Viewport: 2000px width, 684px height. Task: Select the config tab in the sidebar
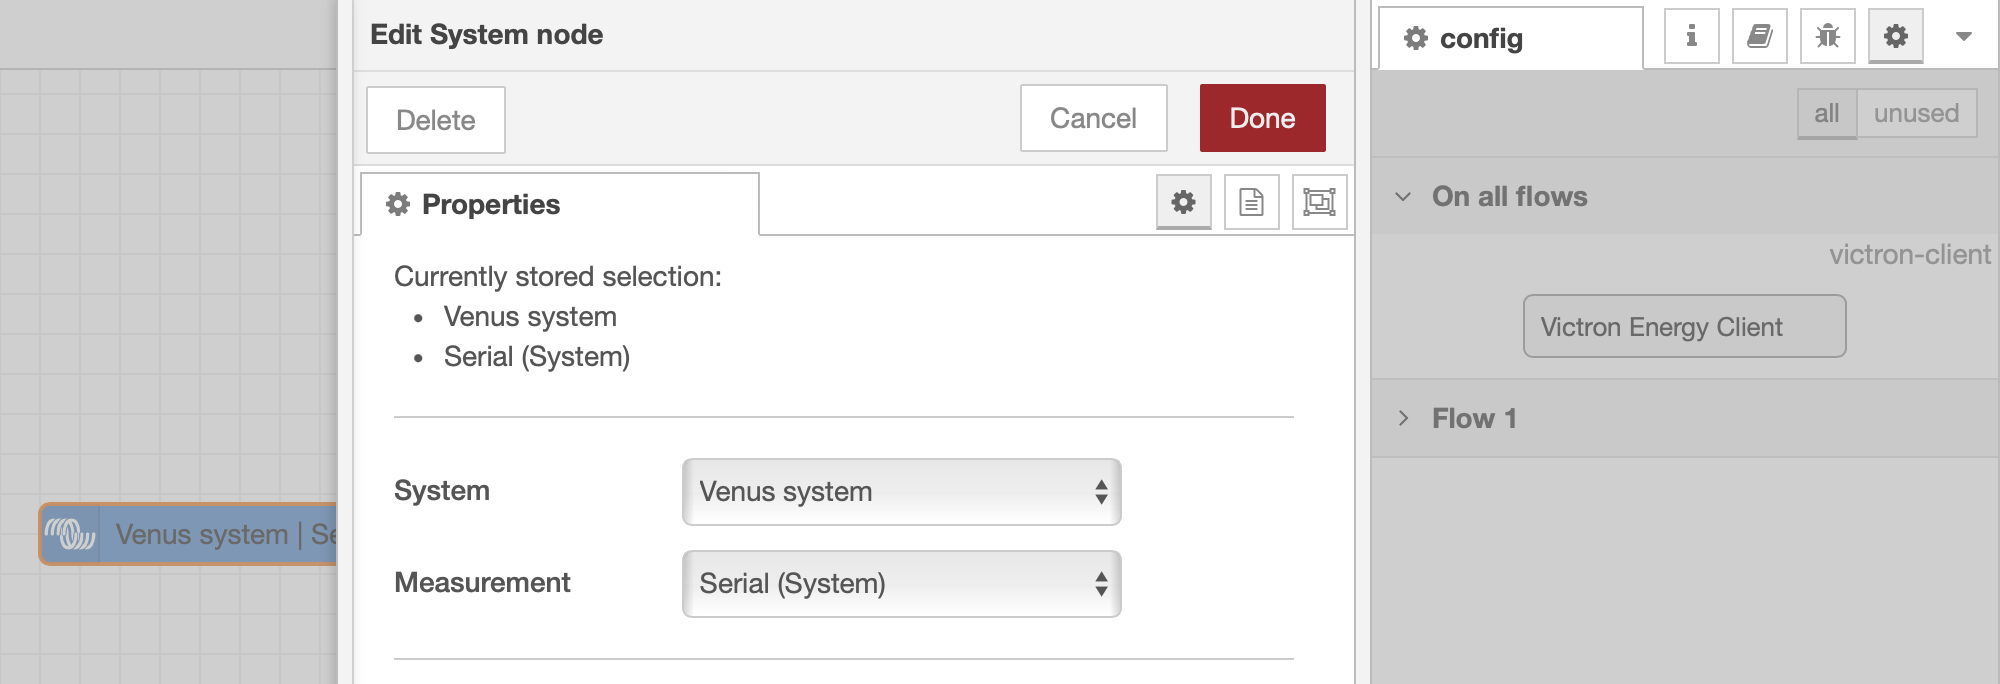pos(1480,39)
